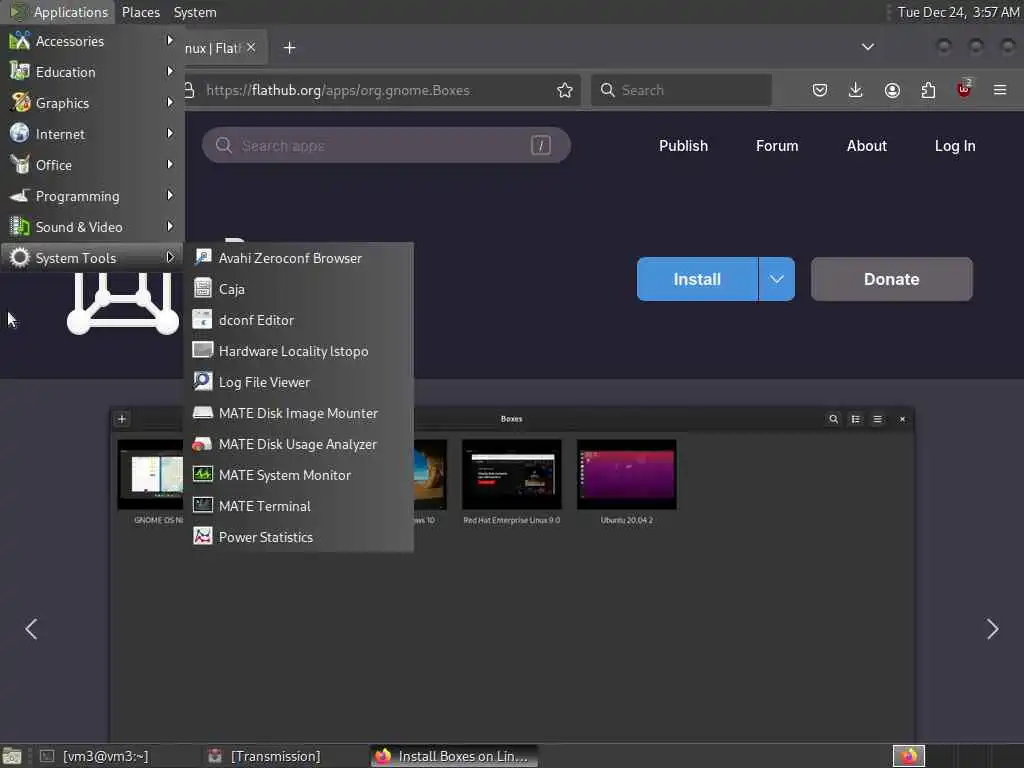
Task: Click the GNOME OS box thumbnail
Action: 151,475
